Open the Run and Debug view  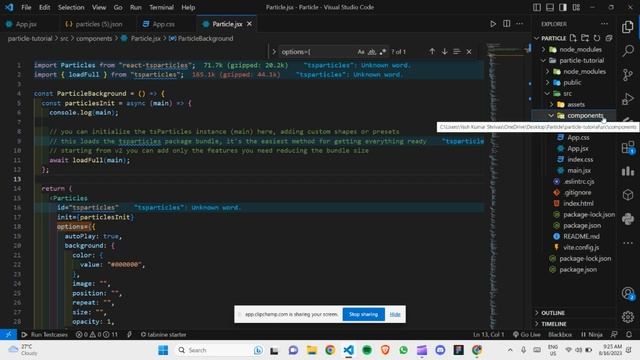tap(628, 99)
